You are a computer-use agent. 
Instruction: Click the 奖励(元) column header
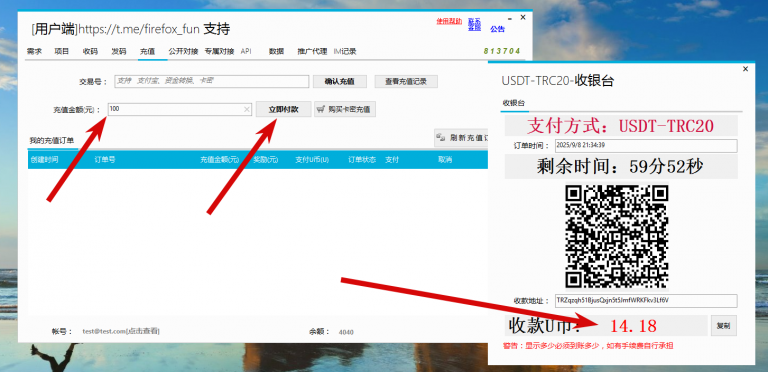click(265, 160)
